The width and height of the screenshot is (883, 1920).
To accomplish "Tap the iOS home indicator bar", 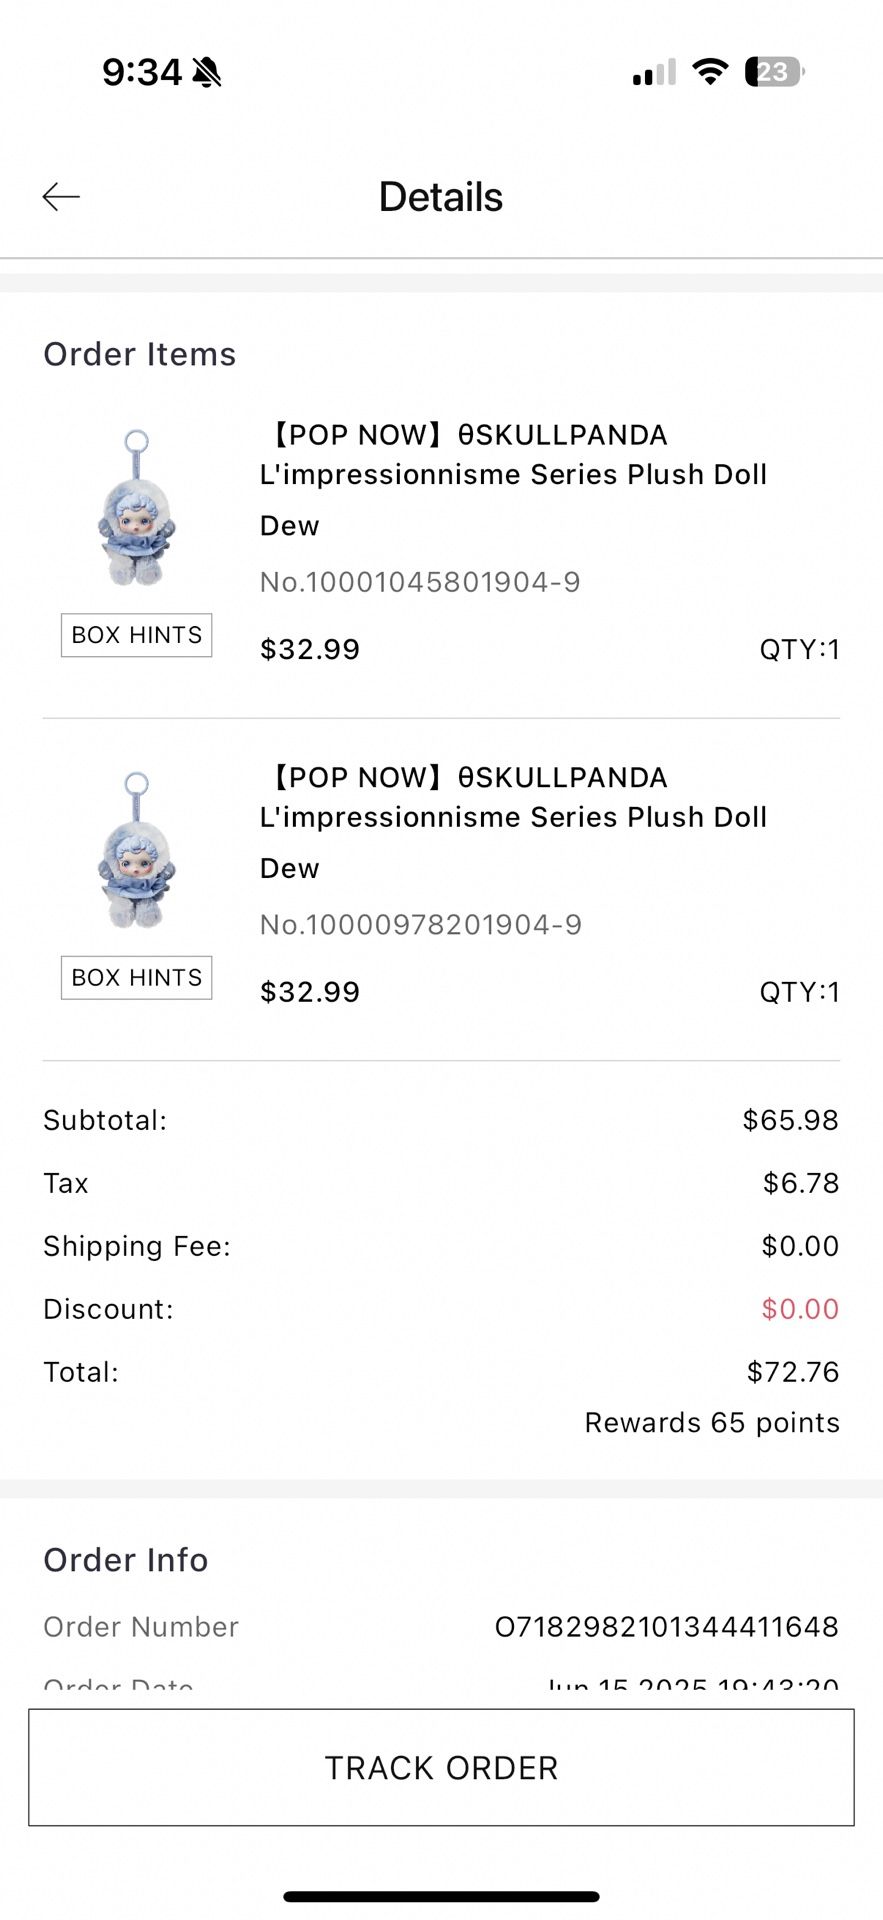I will (441, 1897).
